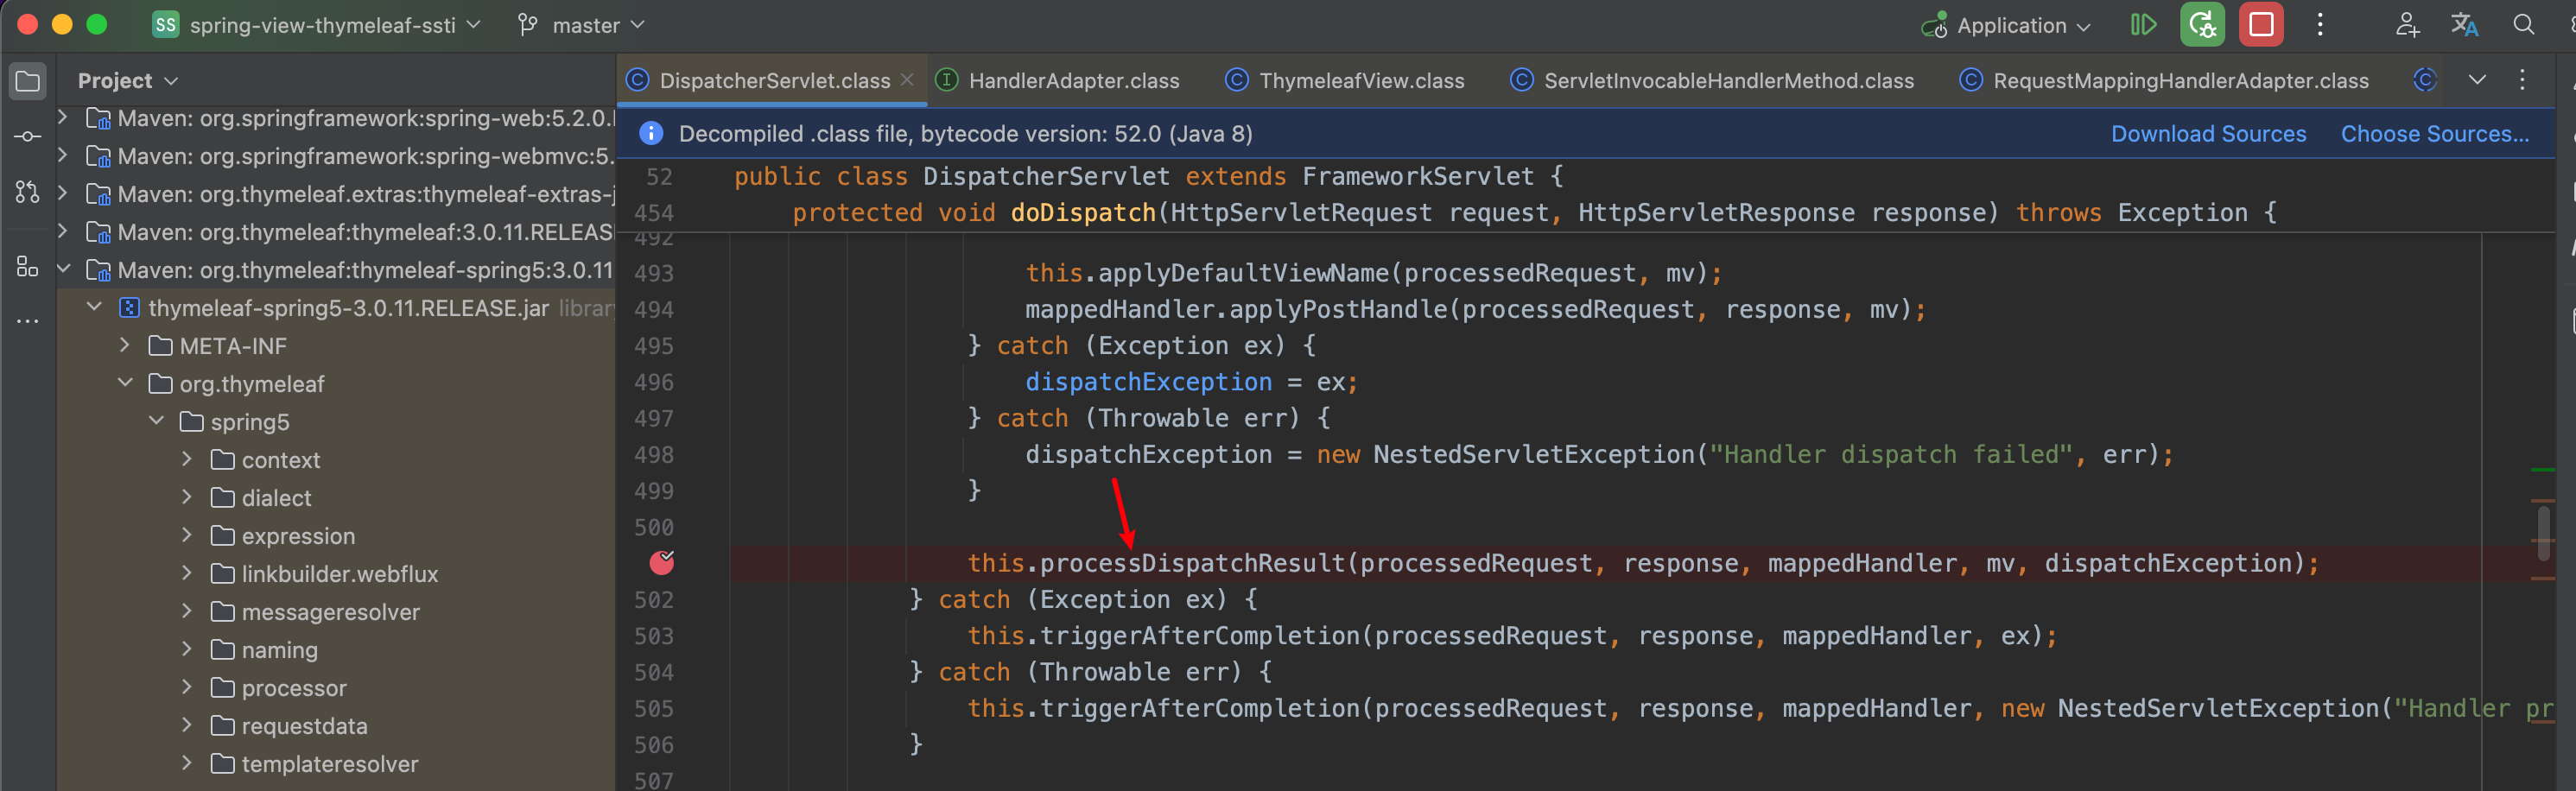
Task: Stop the running application with red button
Action: coord(2261,25)
